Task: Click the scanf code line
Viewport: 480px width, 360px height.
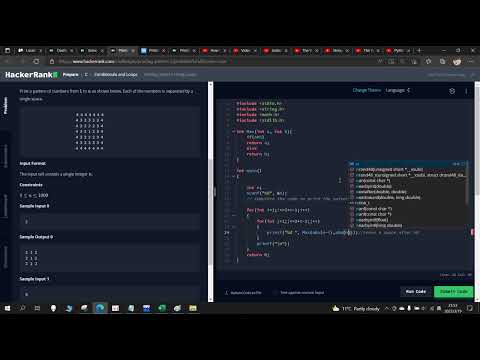Action: coord(267,193)
